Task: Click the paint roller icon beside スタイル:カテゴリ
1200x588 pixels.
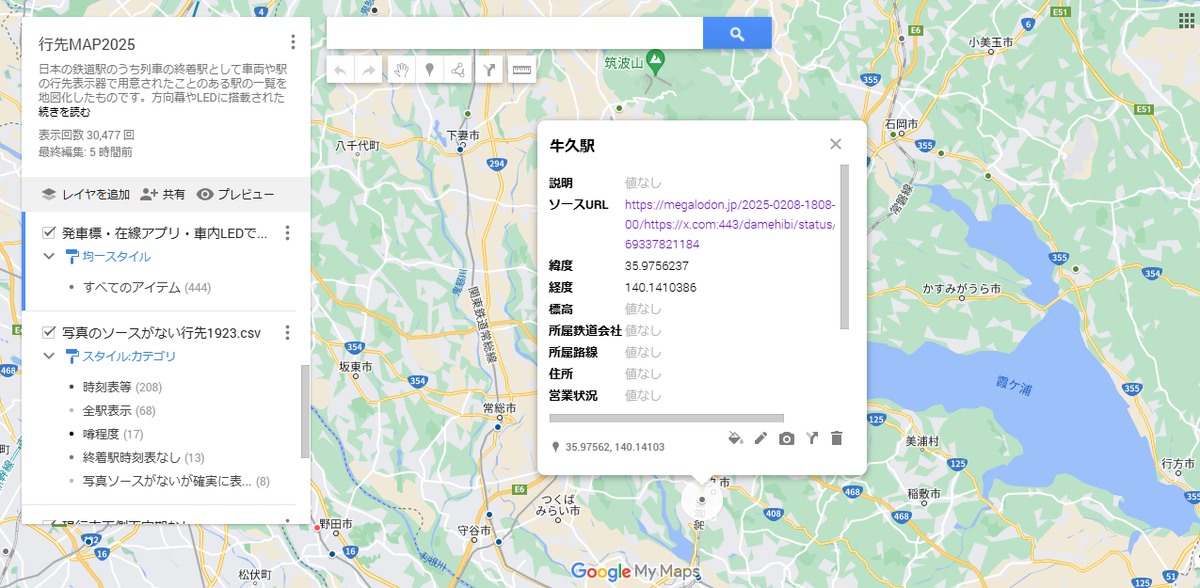Action: click(72, 357)
